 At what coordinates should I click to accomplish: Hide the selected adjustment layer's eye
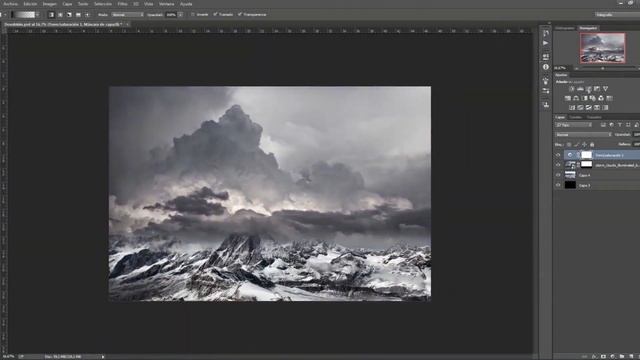point(558,155)
